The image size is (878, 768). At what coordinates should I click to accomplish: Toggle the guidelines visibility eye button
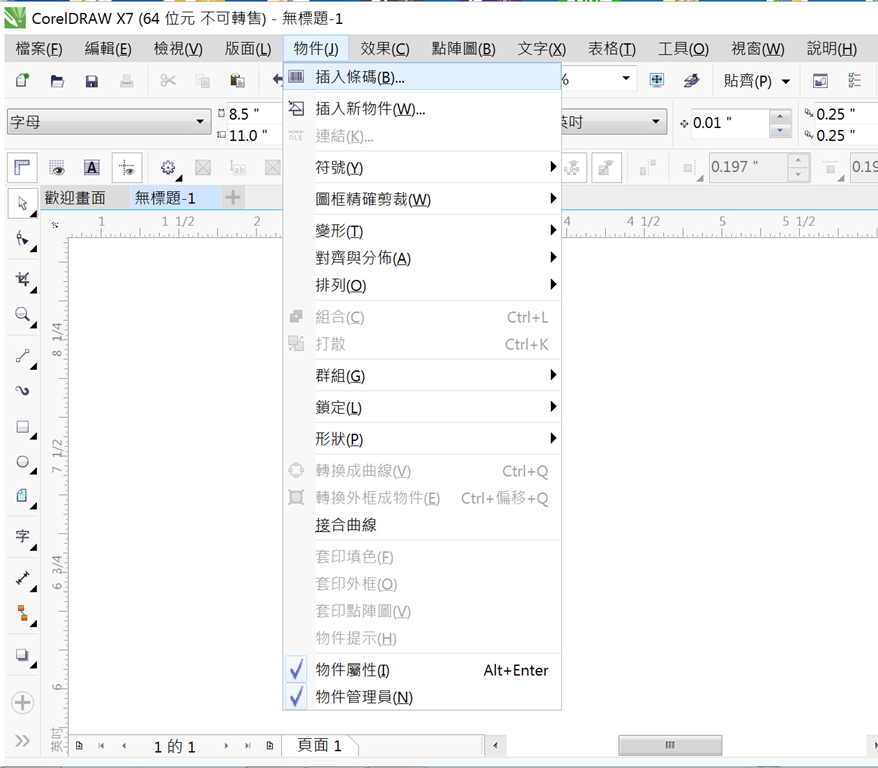pos(127,167)
